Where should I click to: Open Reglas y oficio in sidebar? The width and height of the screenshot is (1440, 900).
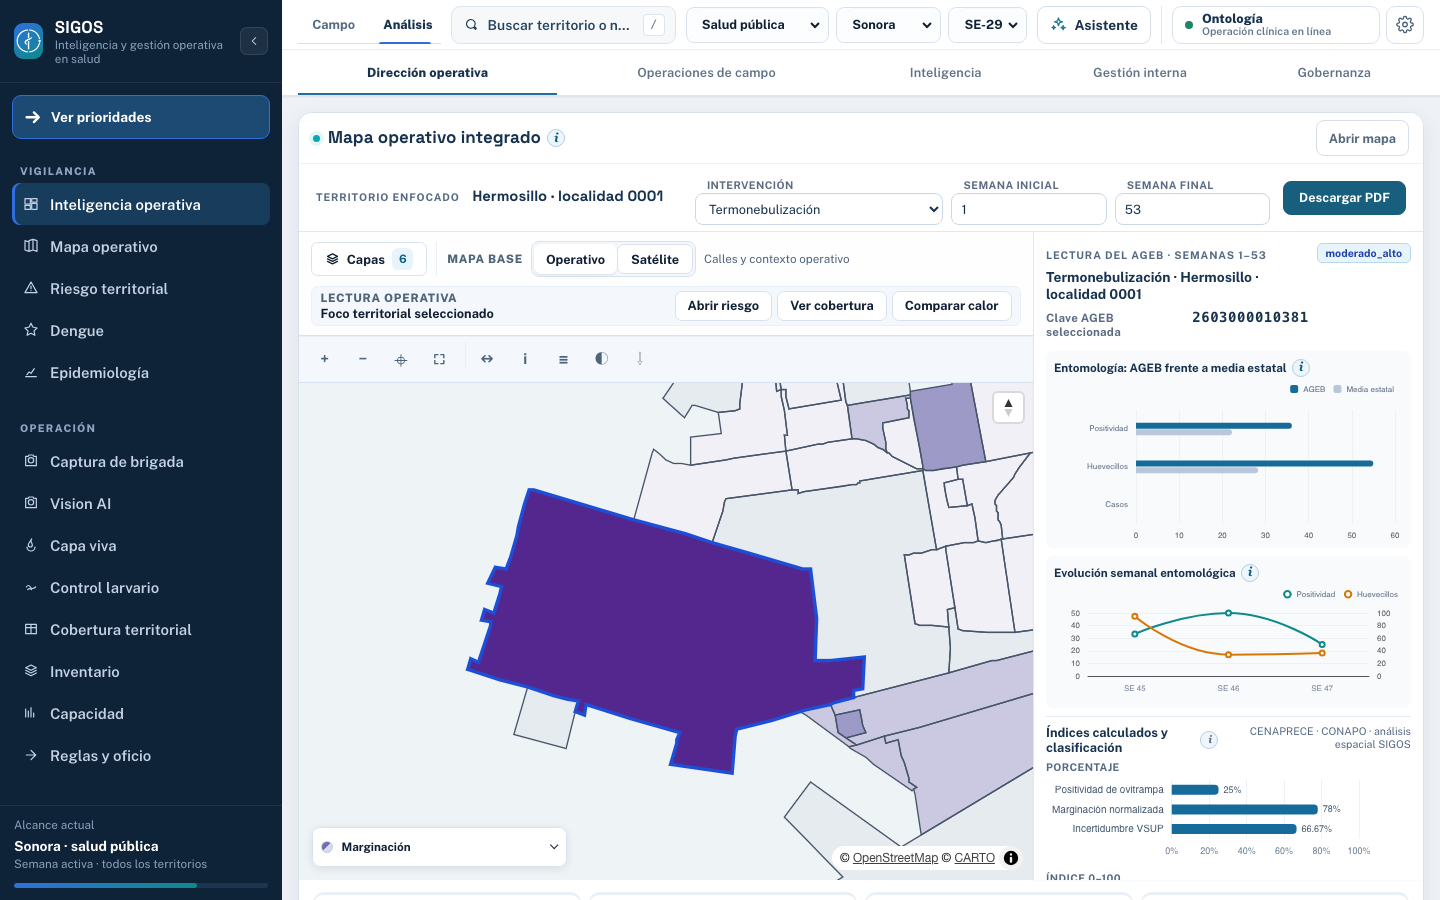click(141, 756)
